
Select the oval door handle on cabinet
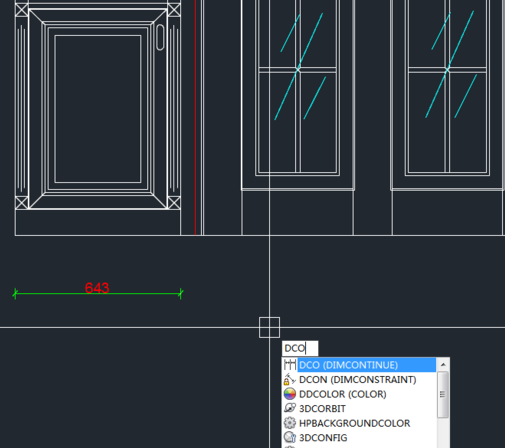click(x=160, y=37)
